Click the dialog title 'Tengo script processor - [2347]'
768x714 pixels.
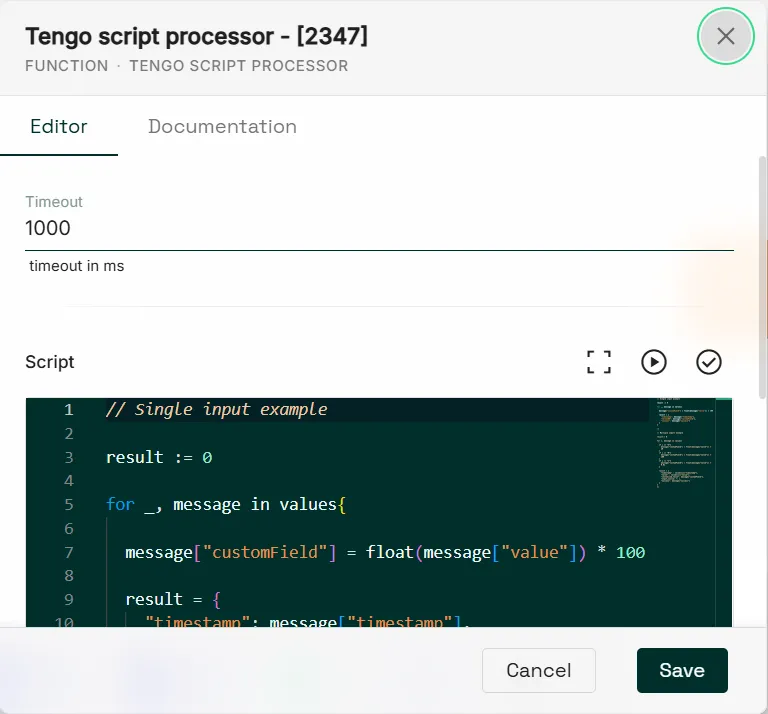point(196,37)
